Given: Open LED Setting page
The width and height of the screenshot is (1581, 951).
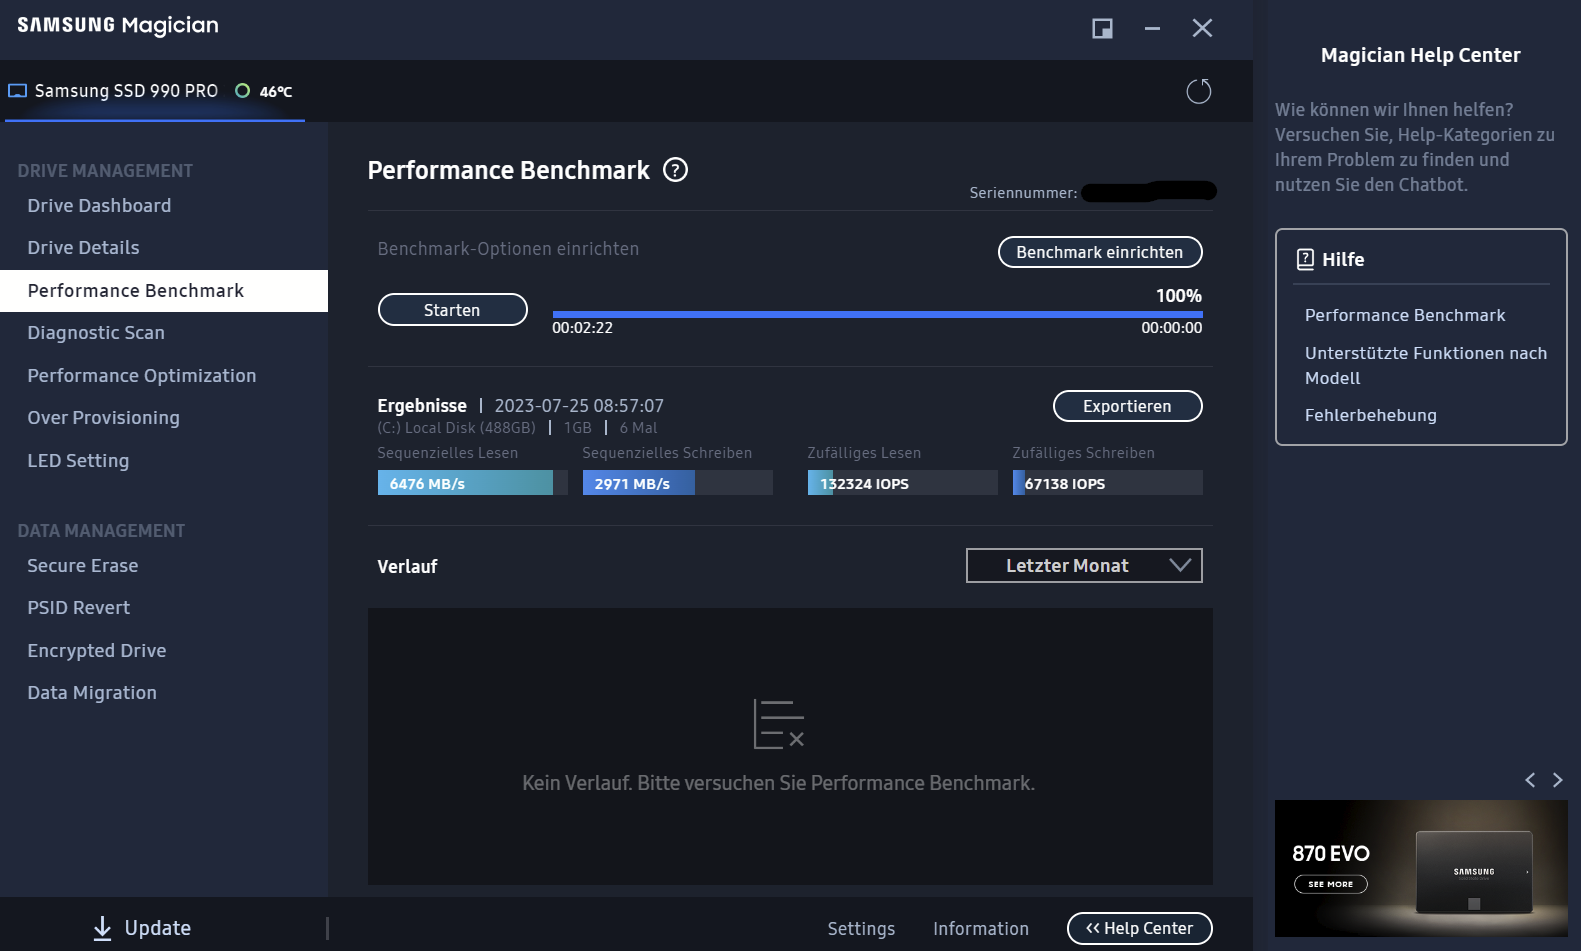Looking at the screenshot, I should [x=78, y=461].
